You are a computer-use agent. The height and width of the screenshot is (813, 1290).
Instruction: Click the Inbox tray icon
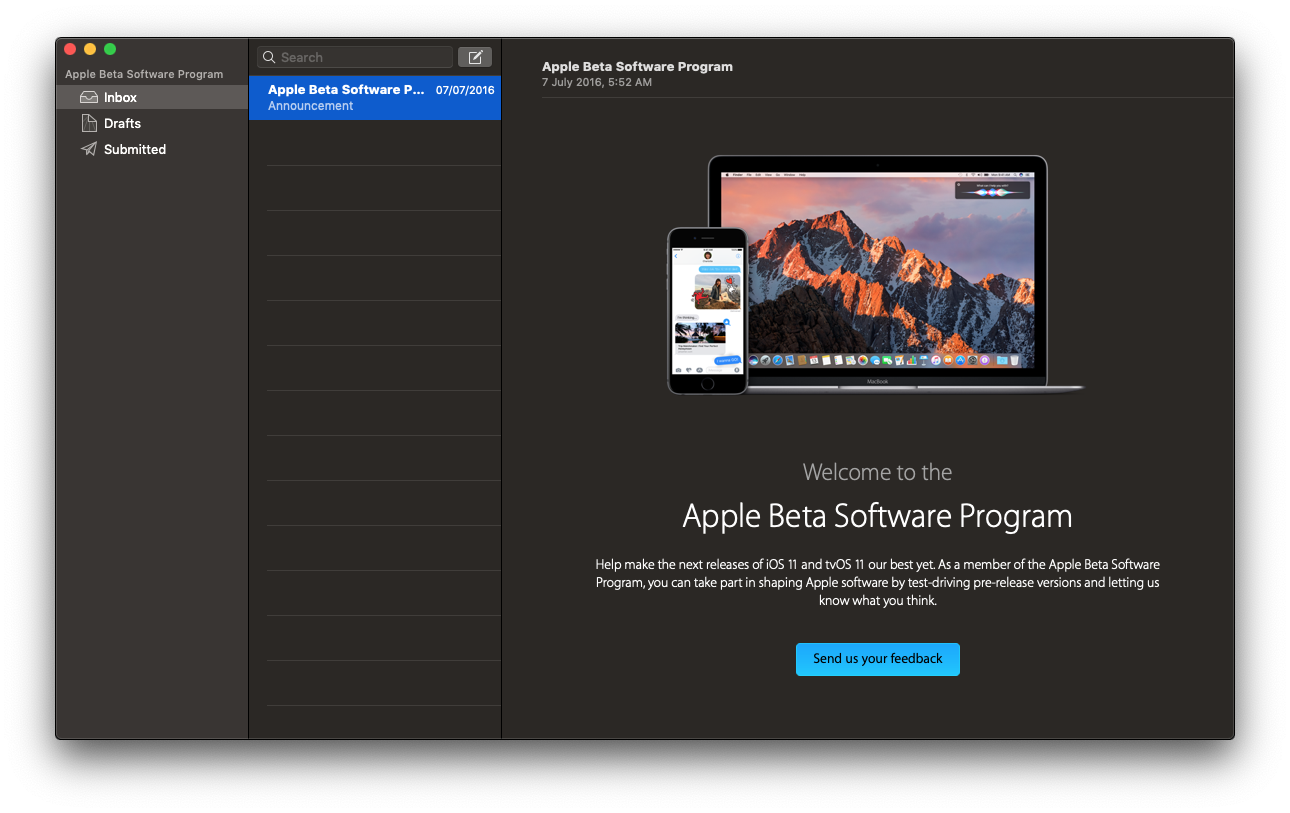pos(89,97)
